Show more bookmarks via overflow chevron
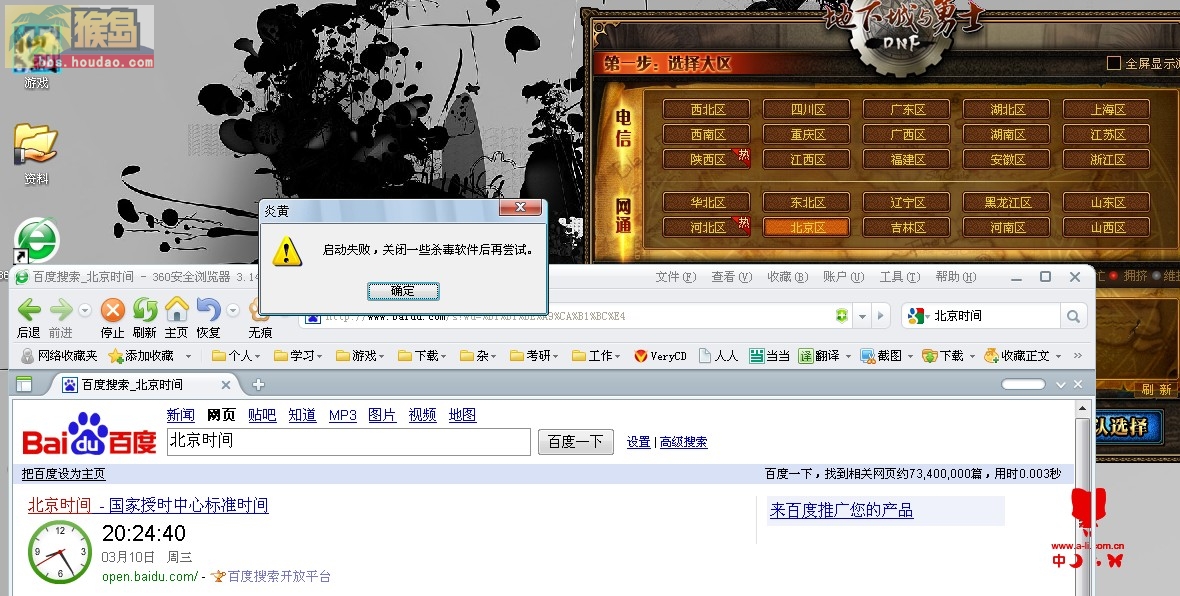1180x596 pixels. tap(1078, 355)
